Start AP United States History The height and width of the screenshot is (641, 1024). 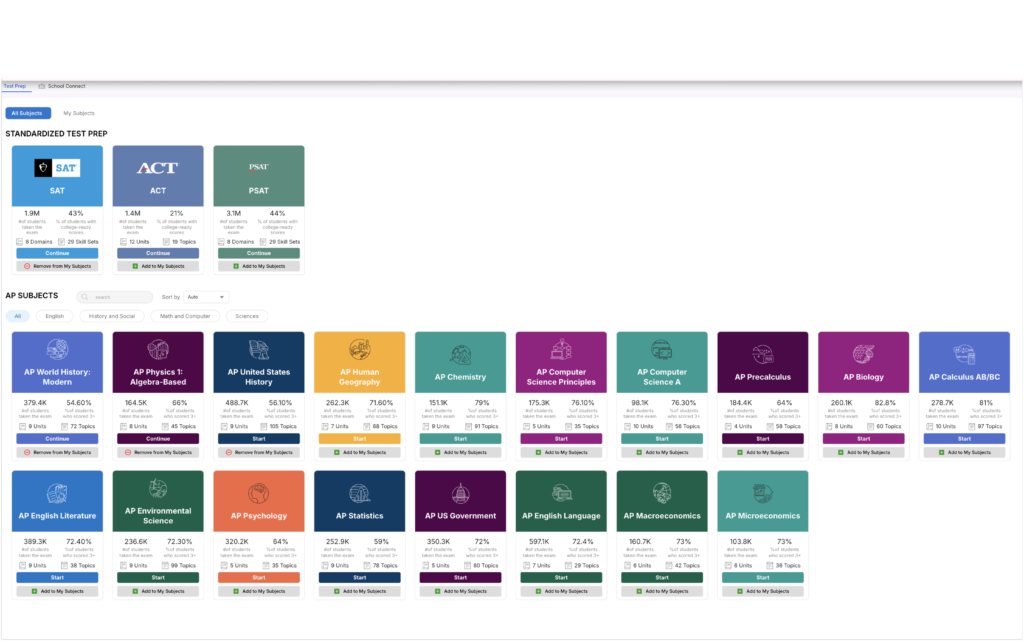pos(259,439)
